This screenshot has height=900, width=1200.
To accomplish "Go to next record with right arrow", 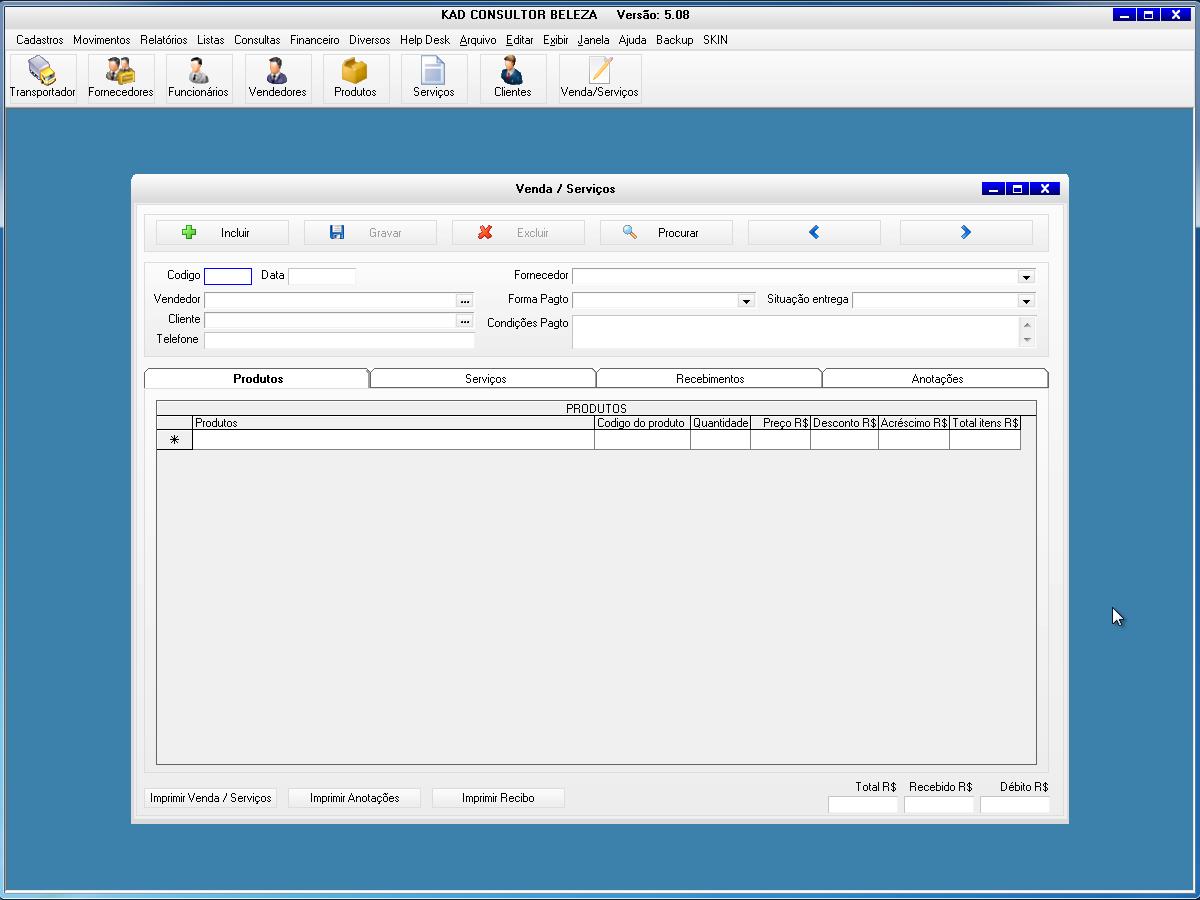I will tap(966, 233).
